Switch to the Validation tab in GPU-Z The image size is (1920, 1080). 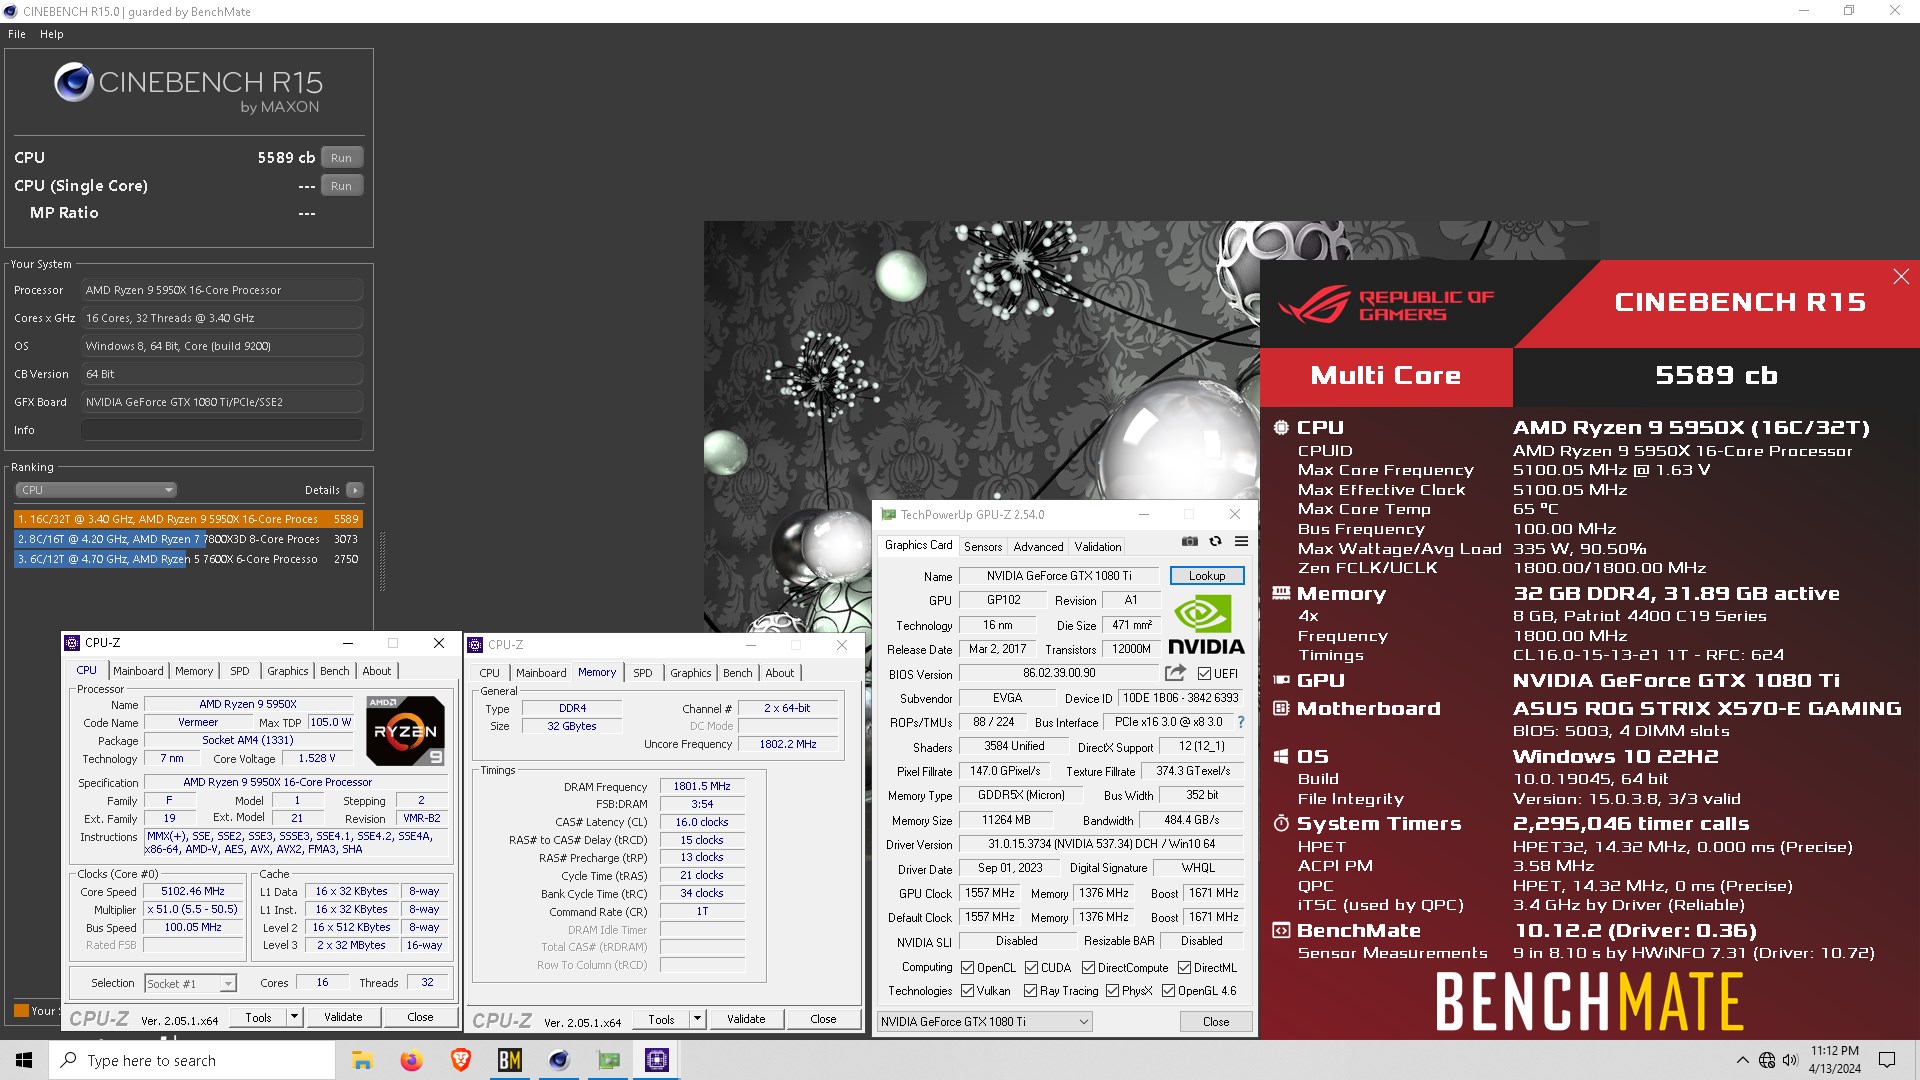[1098, 547]
